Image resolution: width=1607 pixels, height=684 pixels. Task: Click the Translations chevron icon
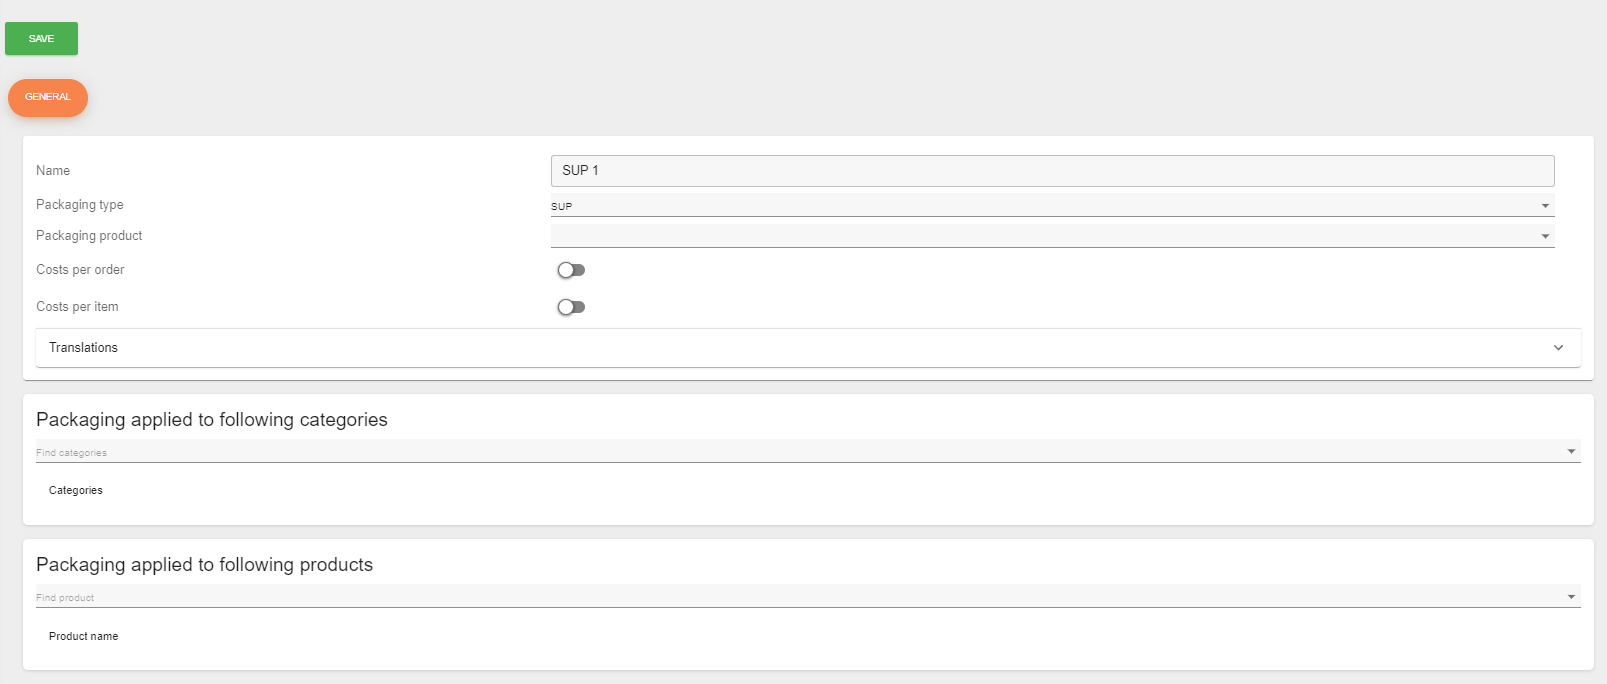pos(1558,348)
